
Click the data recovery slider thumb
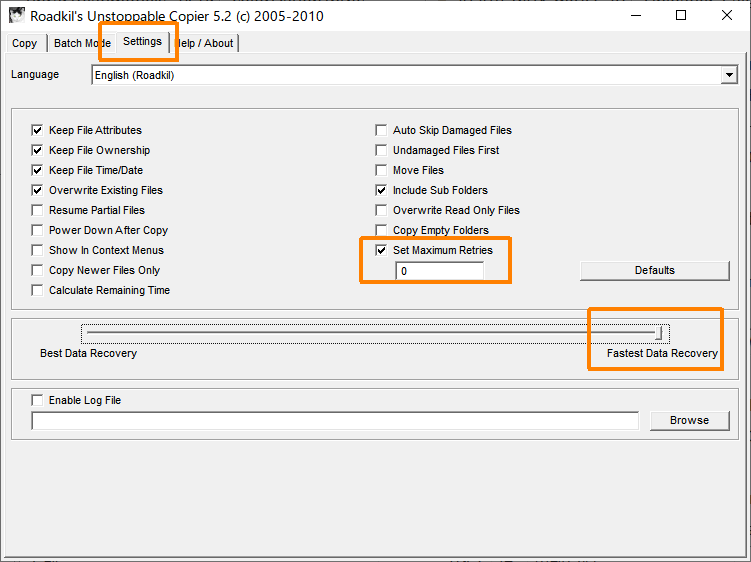660,333
